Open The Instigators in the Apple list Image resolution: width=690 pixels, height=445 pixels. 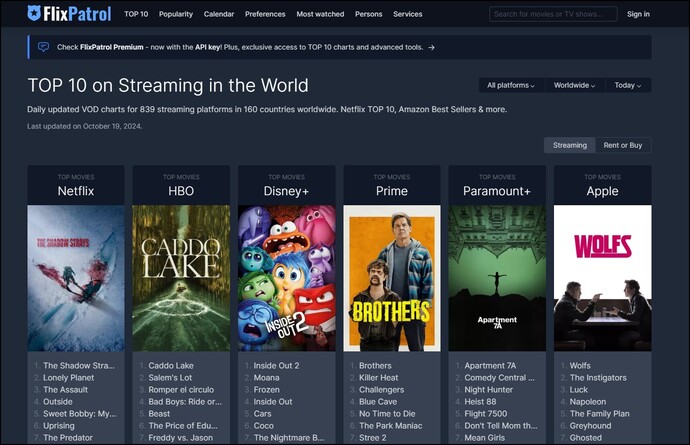[598, 378]
